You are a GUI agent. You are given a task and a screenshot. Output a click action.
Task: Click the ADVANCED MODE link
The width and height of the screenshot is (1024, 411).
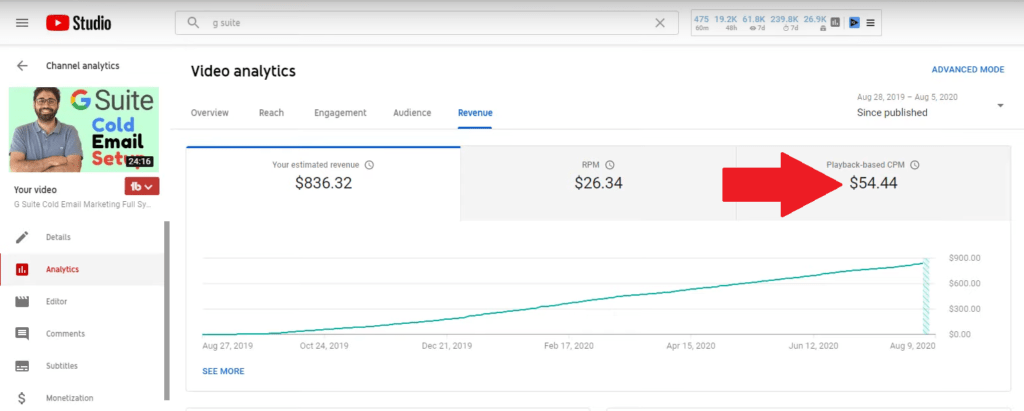[x=967, y=70]
